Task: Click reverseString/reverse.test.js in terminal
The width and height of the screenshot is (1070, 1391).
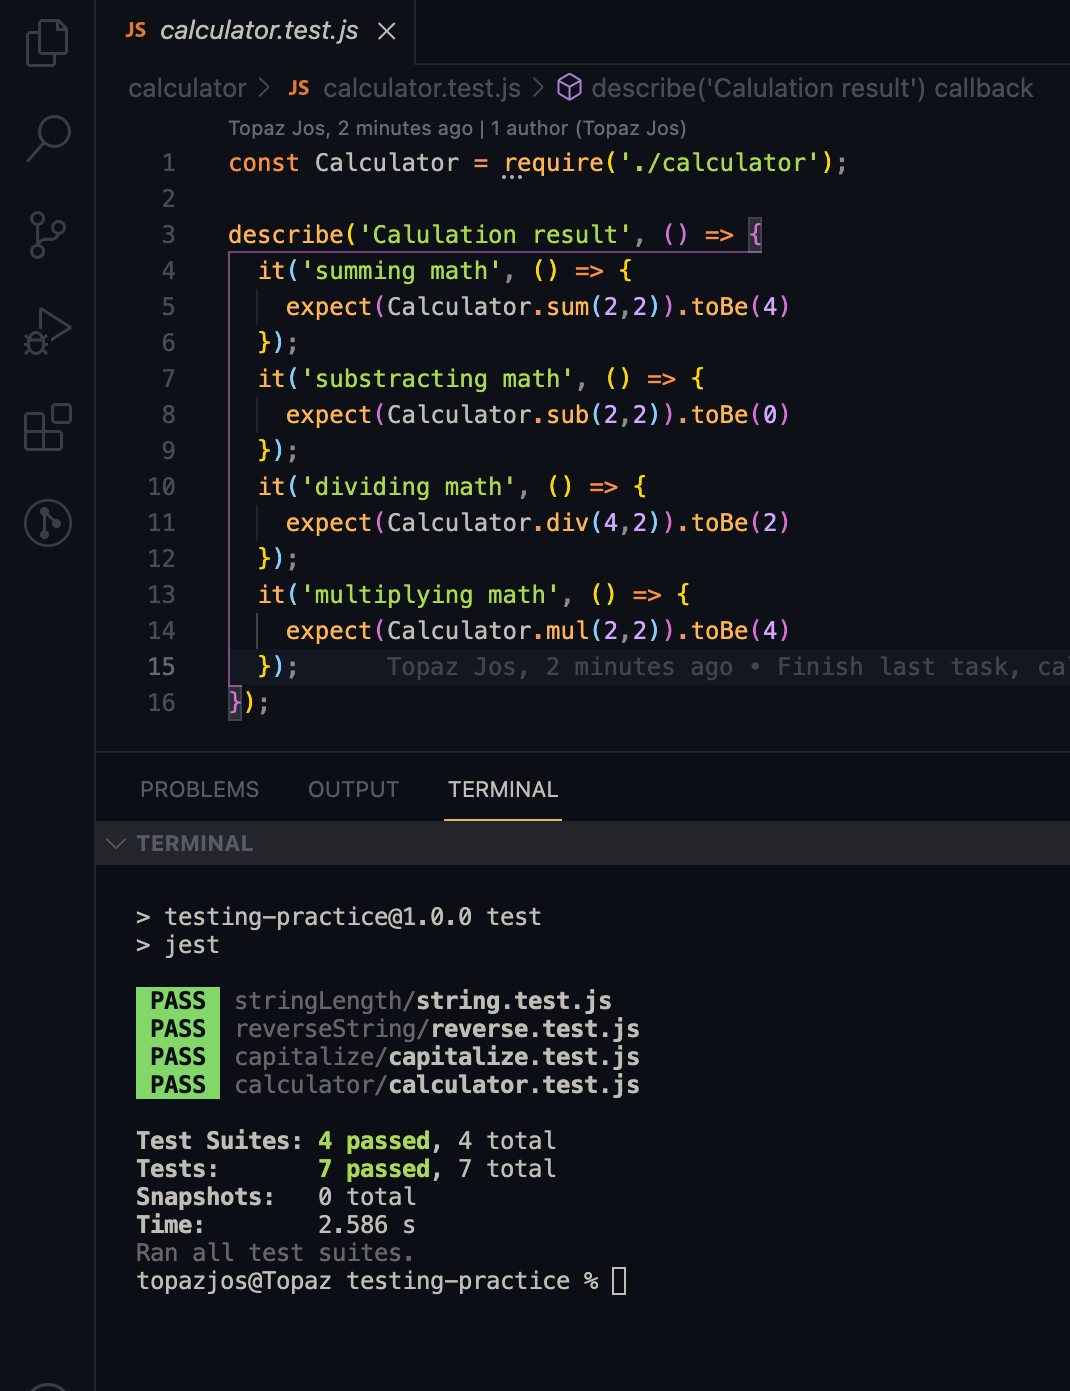Action: click(x=437, y=1029)
